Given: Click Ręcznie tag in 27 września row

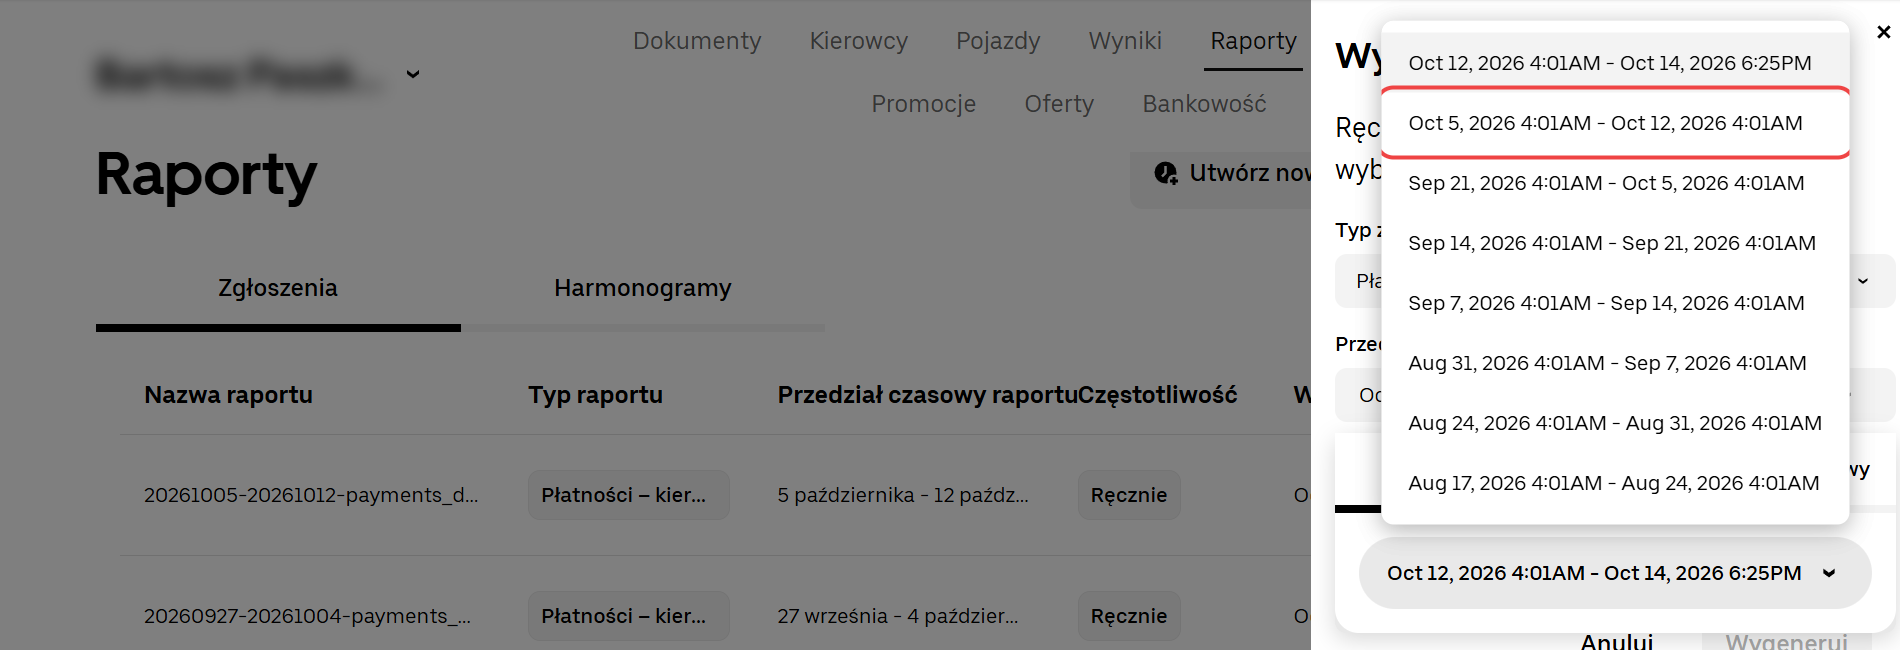Looking at the screenshot, I should point(1129,616).
